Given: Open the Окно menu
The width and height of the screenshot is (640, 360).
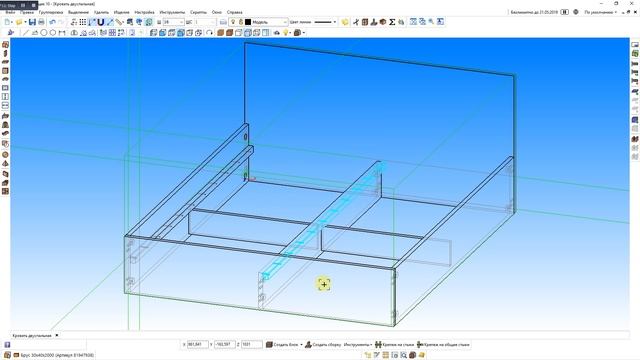Looking at the screenshot, I should (216, 12).
